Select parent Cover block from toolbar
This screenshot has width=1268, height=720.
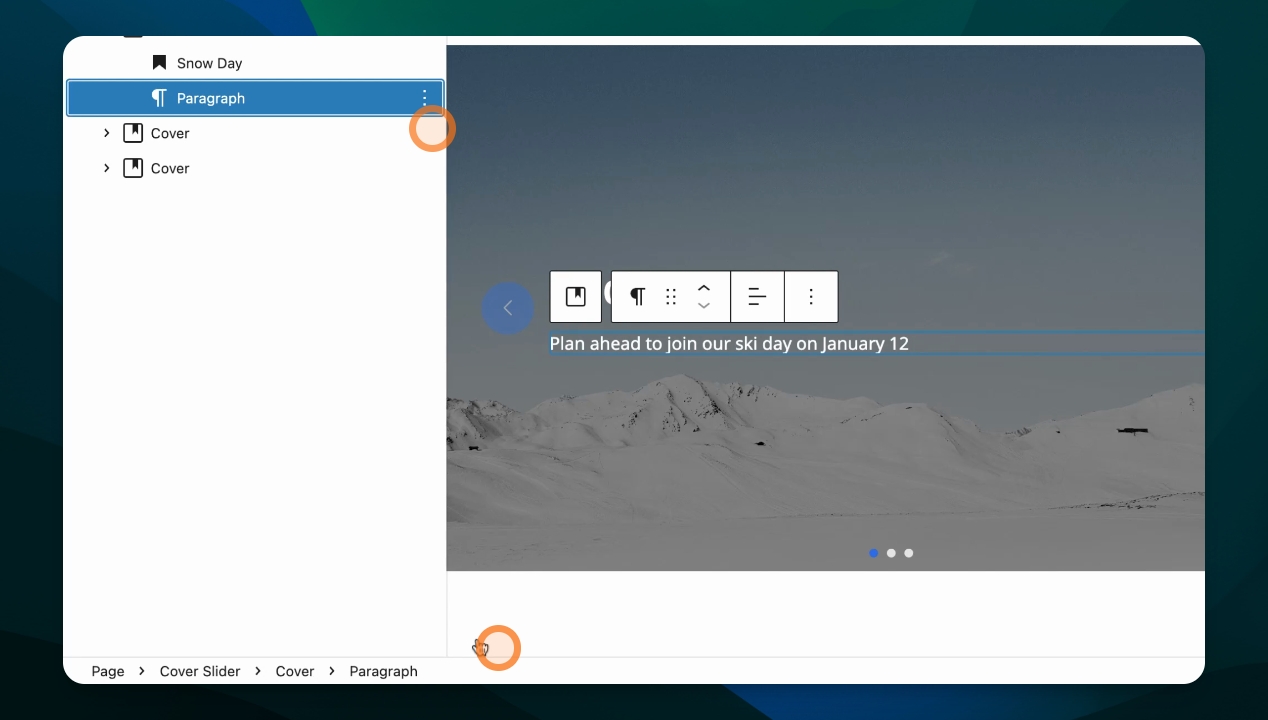click(x=576, y=297)
